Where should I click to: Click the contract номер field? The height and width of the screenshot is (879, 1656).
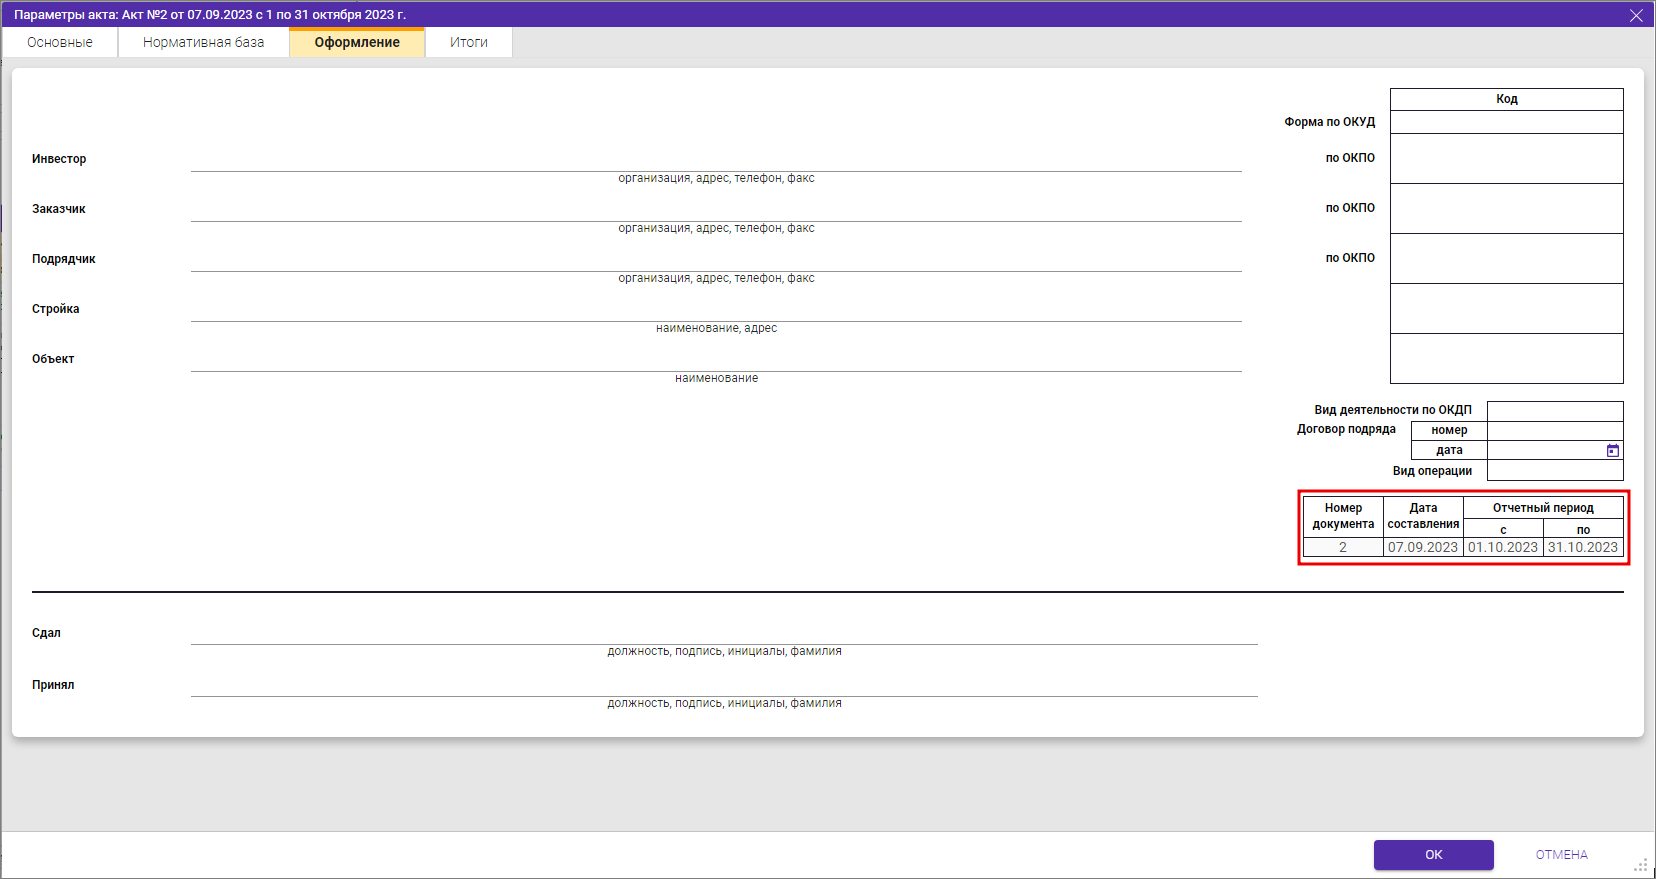[1554, 431]
